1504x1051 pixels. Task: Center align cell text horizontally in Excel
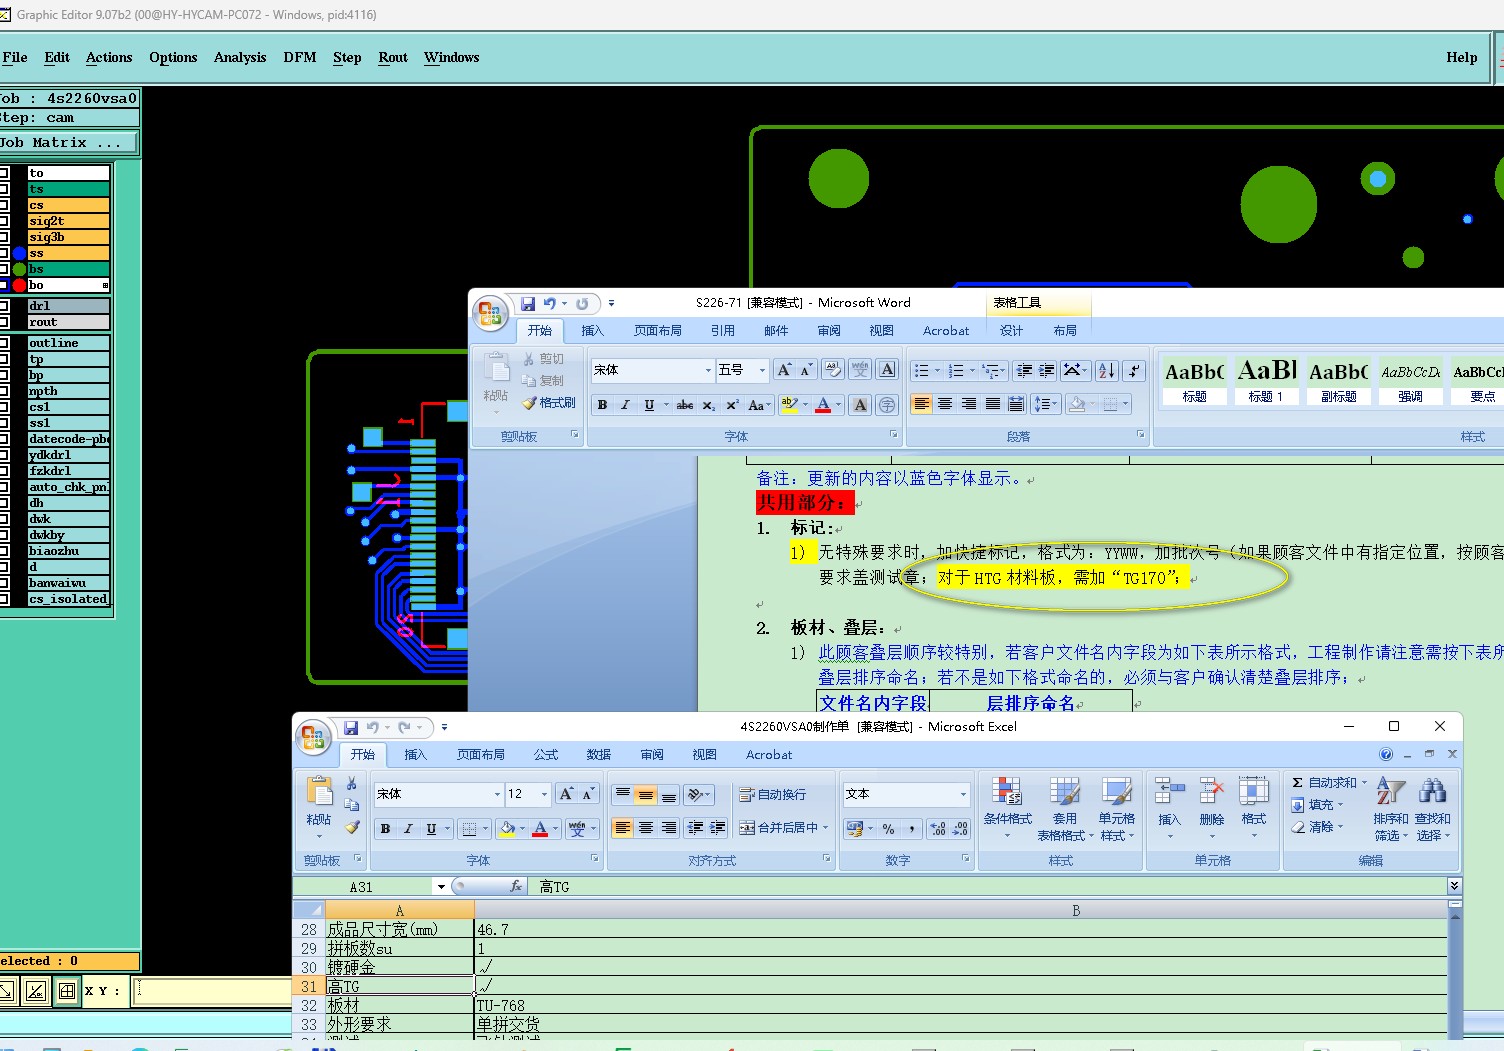pyautogui.click(x=646, y=828)
